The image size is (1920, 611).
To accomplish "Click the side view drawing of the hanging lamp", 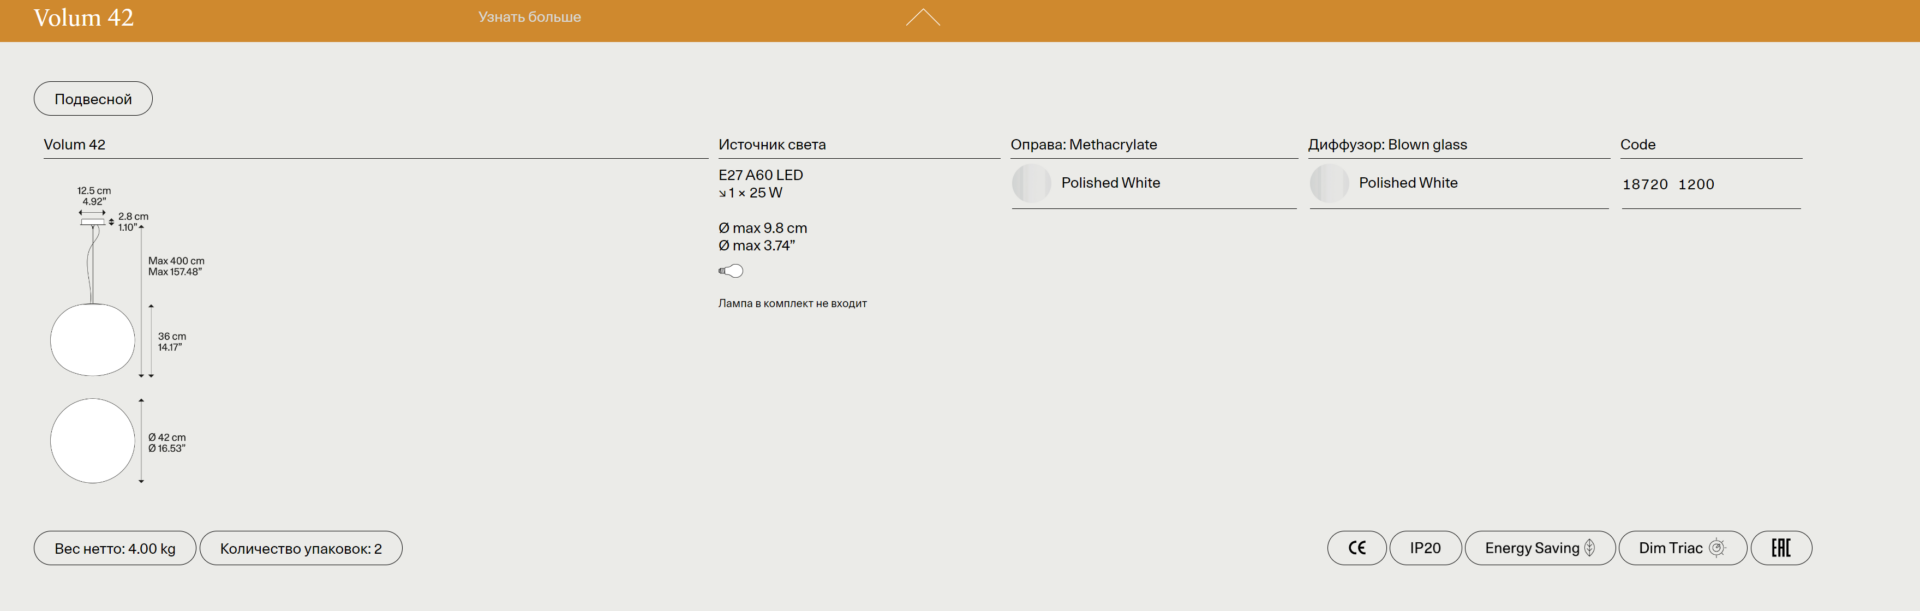I will [x=92, y=340].
